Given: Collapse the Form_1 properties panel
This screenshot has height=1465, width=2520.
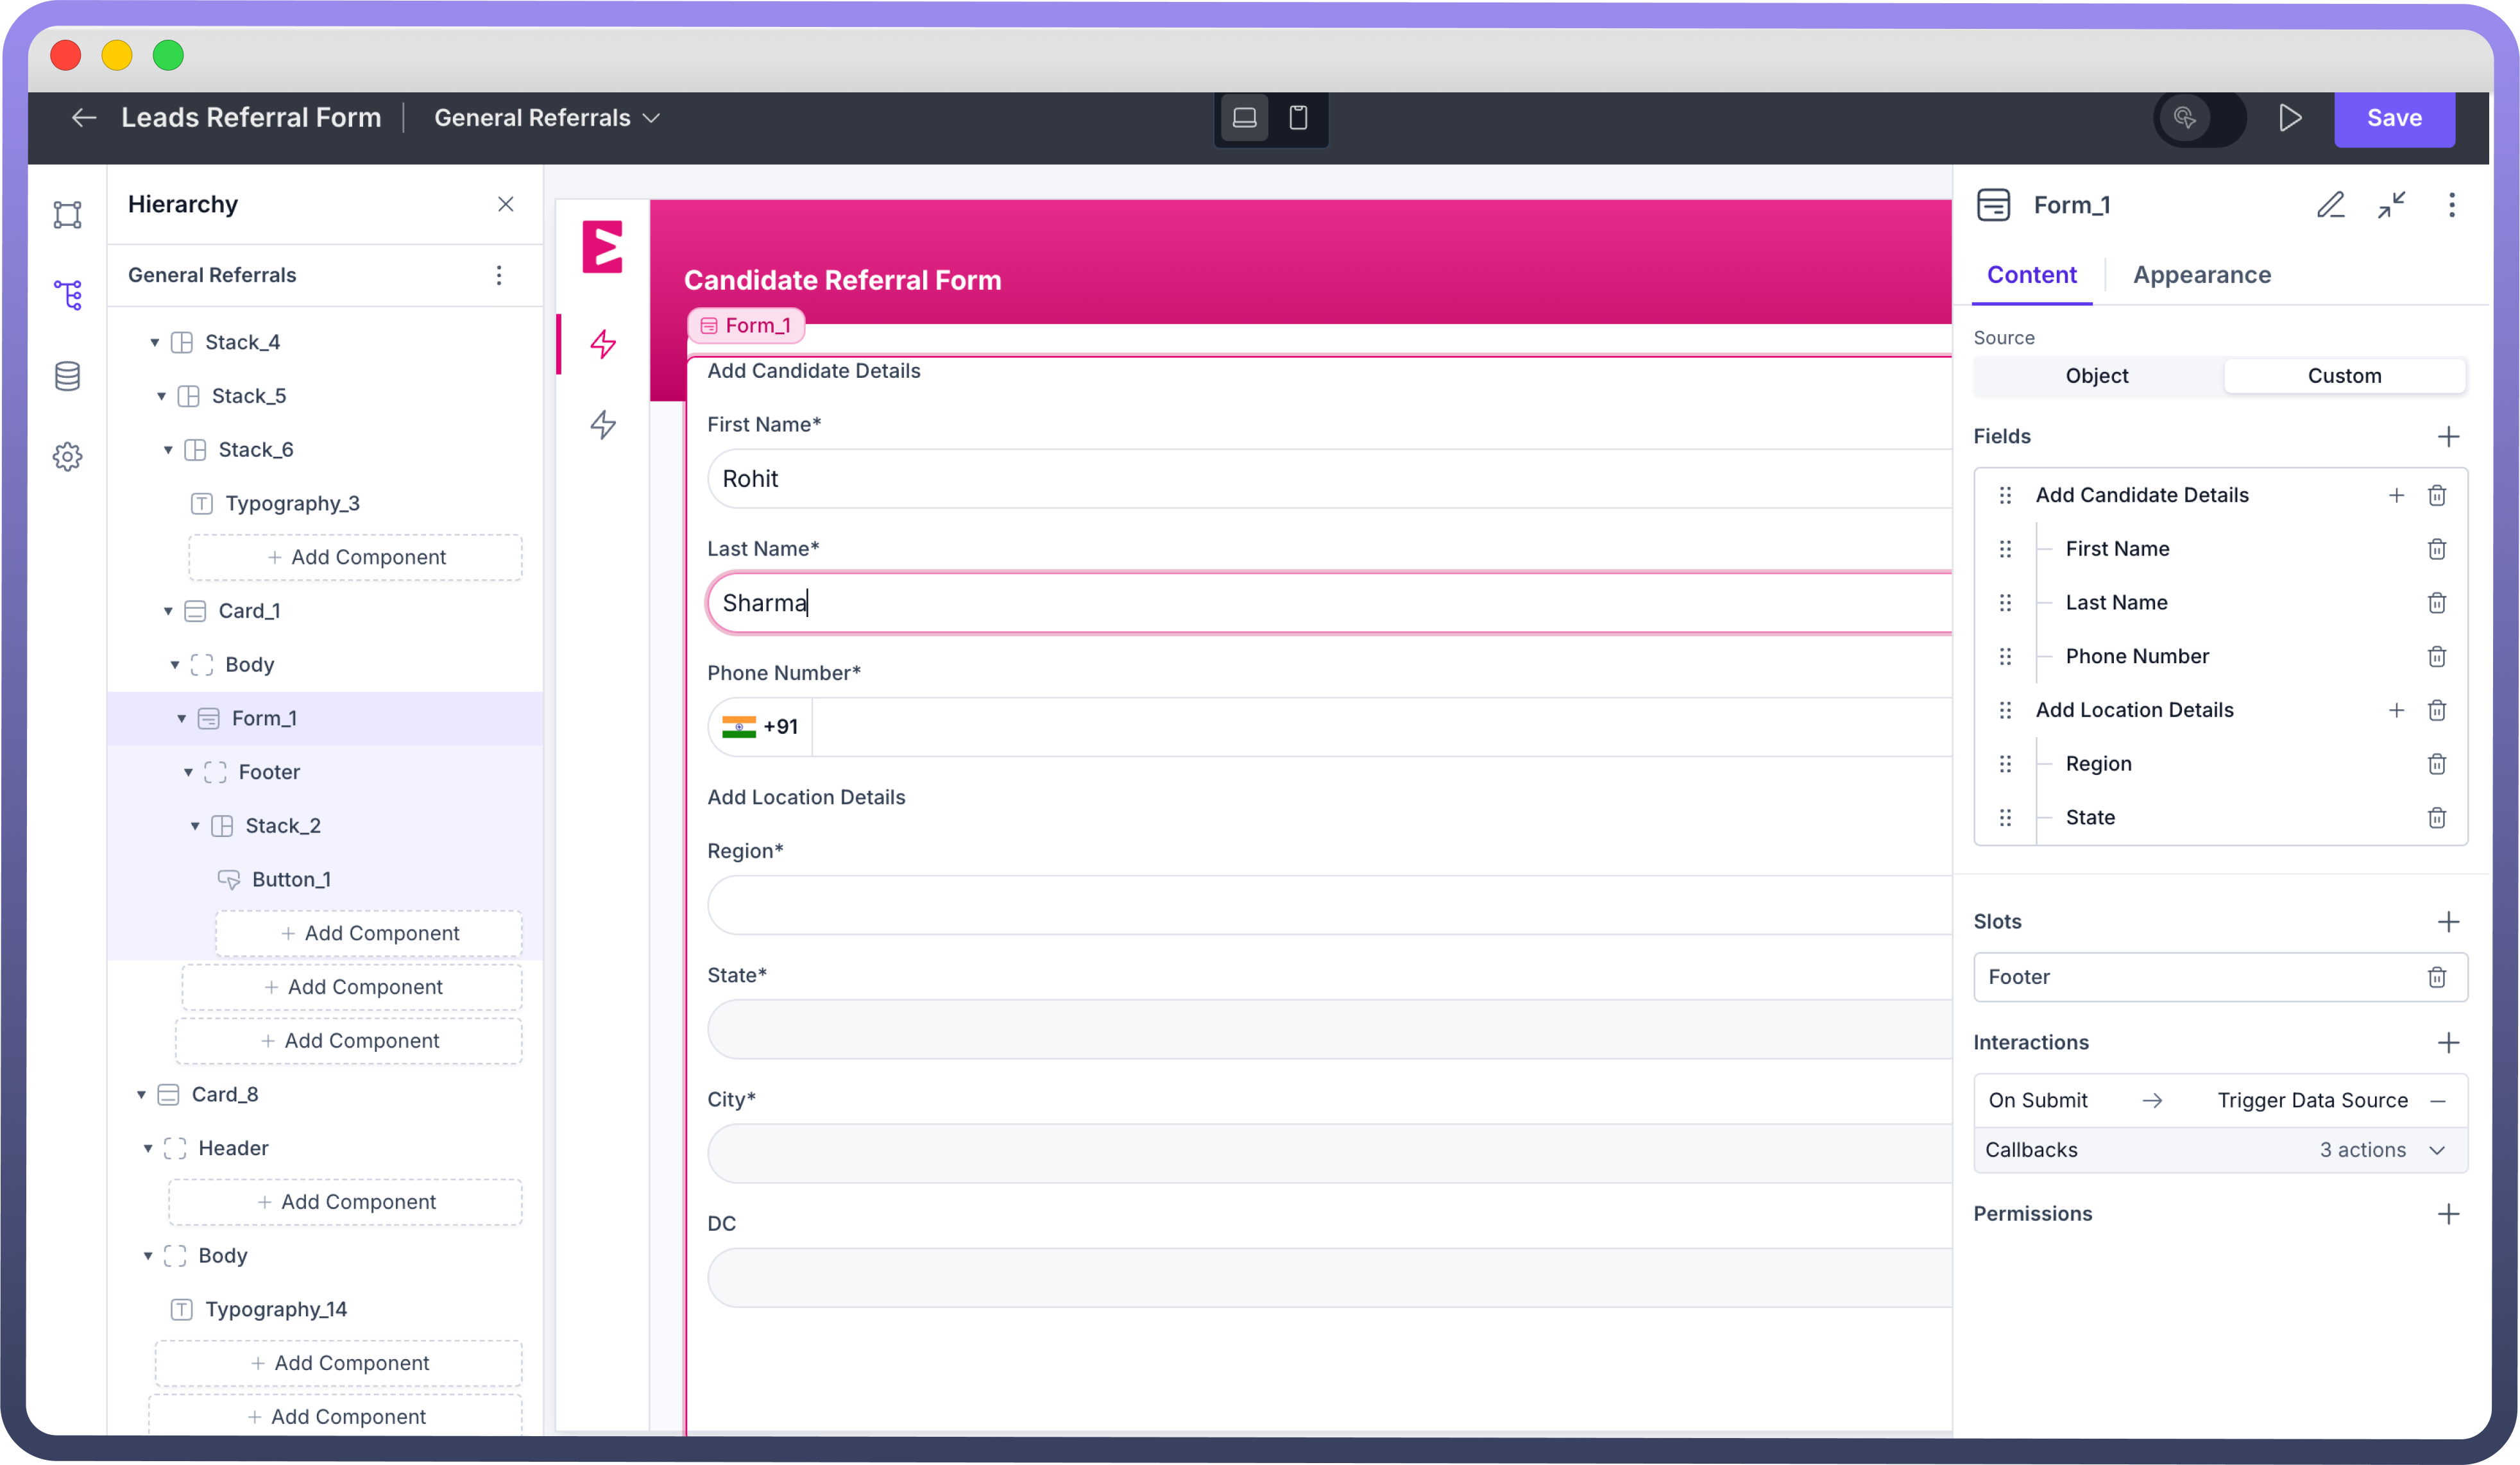Looking at the screenshot, I should coord(2391,205).
